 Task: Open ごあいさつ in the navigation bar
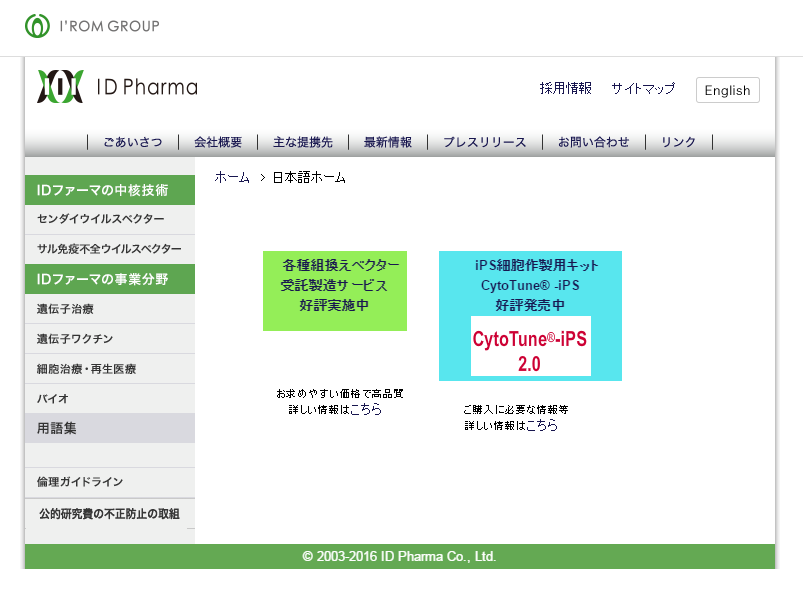pyautogui.click(x=133, y=142)
